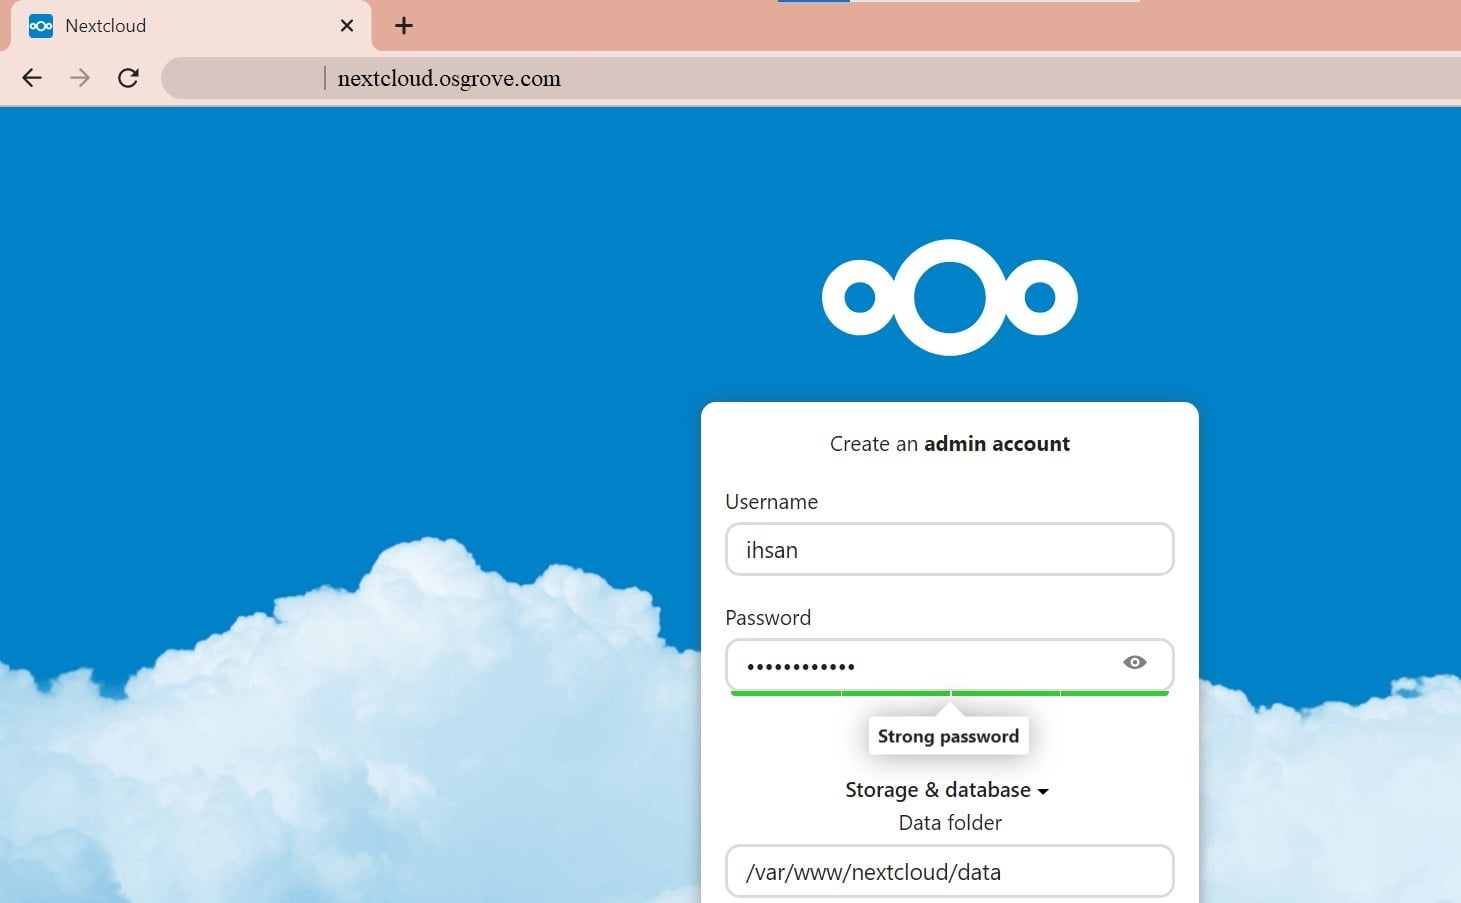Viewport: 1461px width, 903px height.
Task: Reload the Nextcloud setup page
Action: (128, 77)
